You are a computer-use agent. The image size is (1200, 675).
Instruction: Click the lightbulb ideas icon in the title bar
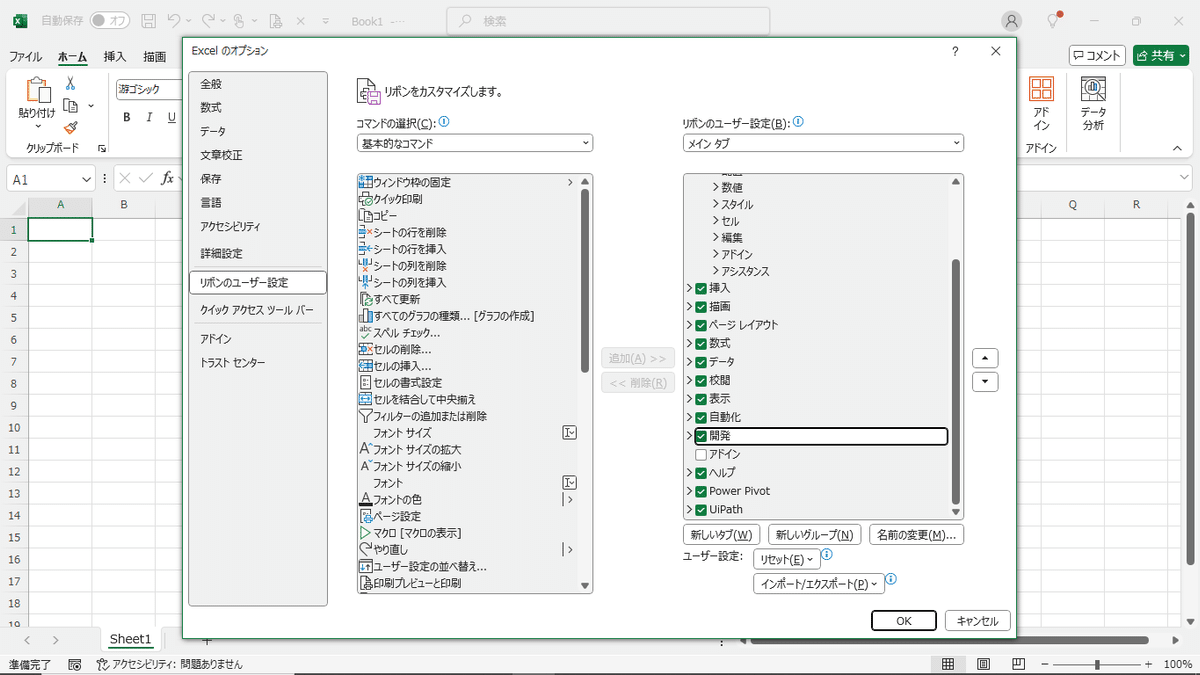pyautogui.click(x=1053, y=21)
